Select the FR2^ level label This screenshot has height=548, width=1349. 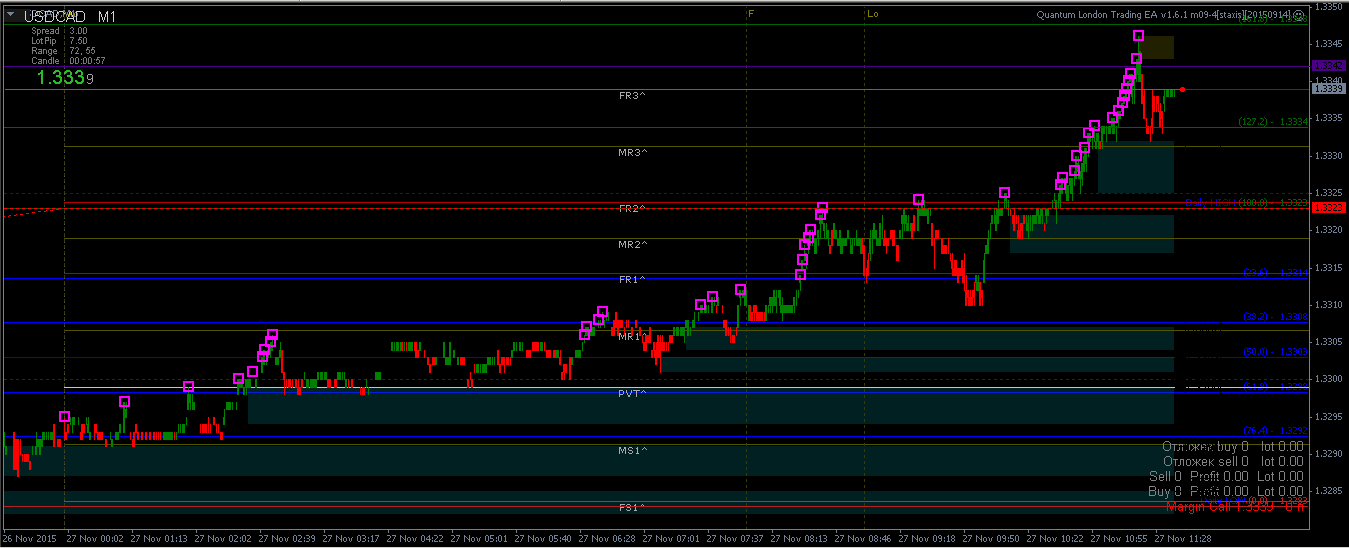pos(632,209)
